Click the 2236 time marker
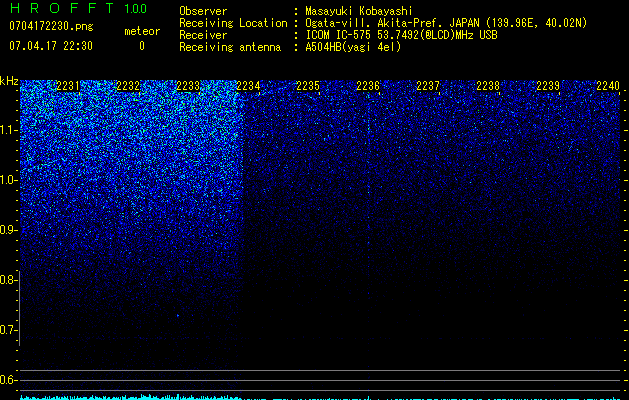Image resolution: width=629 pixels, height=400 pixels. [368, 86]
